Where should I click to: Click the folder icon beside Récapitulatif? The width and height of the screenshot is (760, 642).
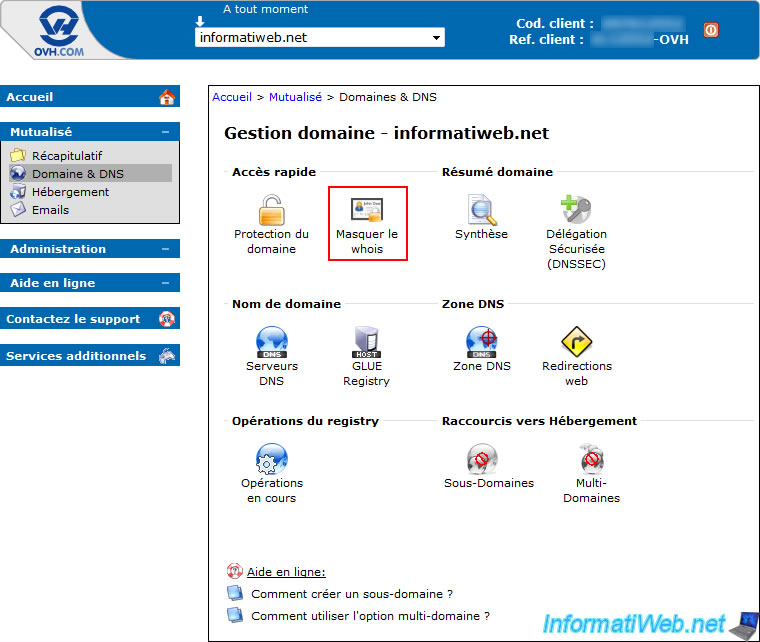[18, 155]
